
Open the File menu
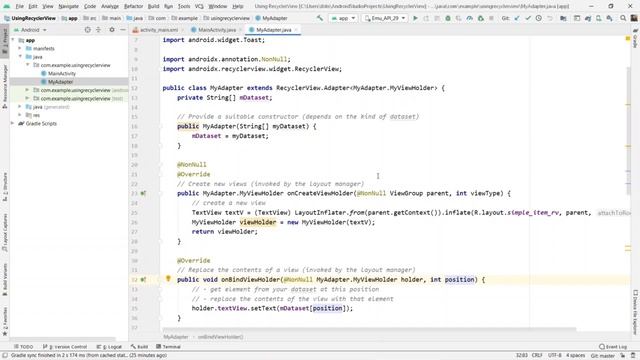(x=20, y=6)
